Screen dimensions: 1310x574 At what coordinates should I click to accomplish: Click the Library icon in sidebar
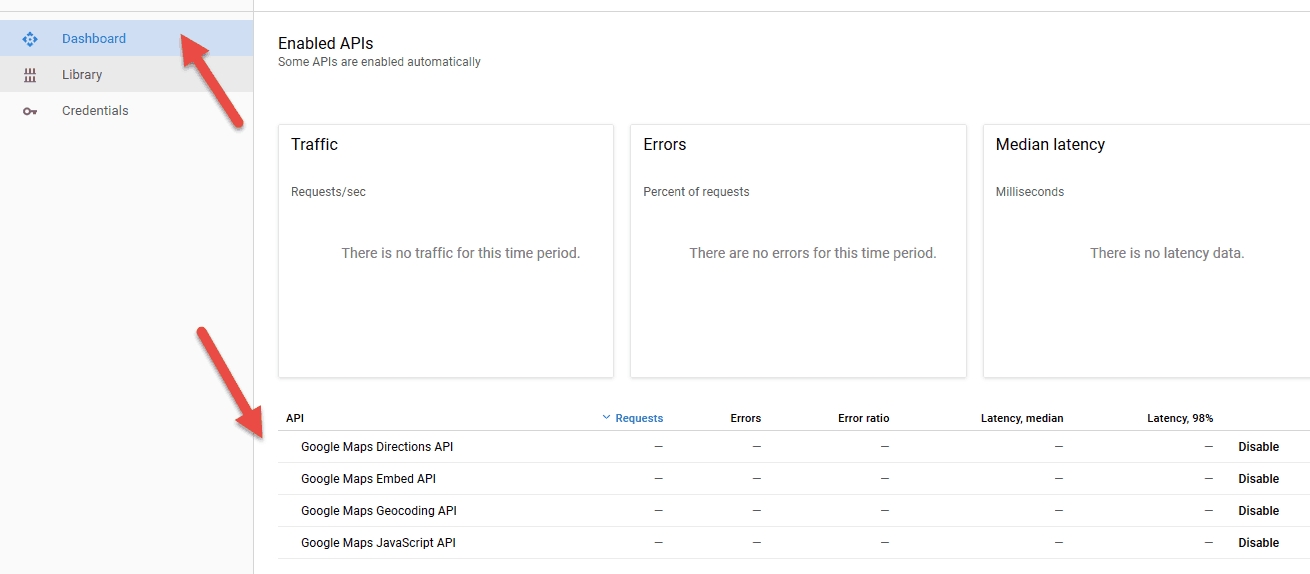30,75
